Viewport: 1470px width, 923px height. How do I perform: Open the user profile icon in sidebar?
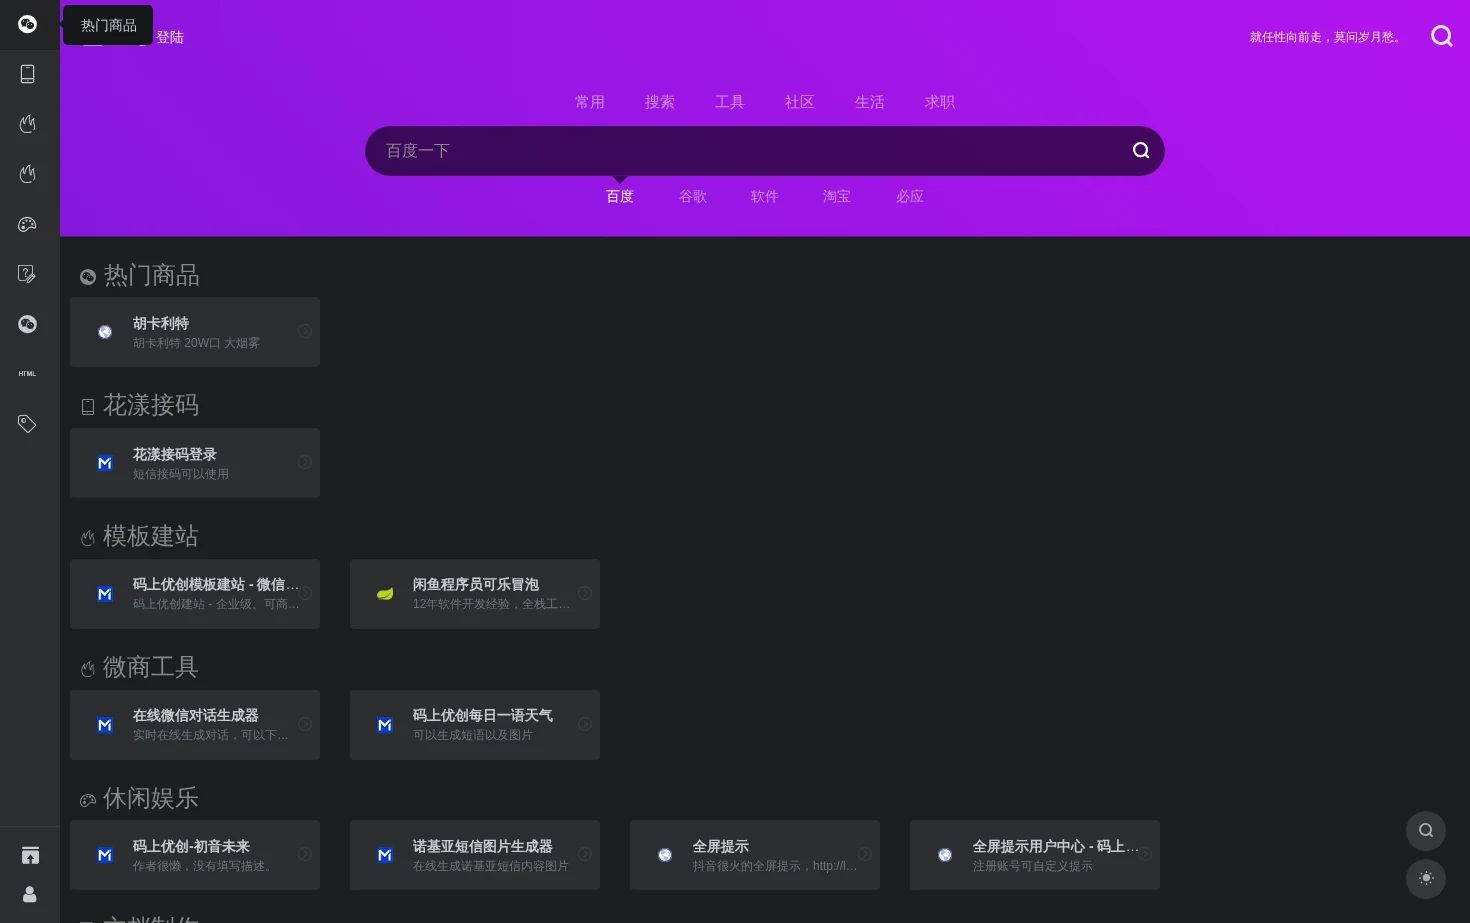(x=30, y=894)
